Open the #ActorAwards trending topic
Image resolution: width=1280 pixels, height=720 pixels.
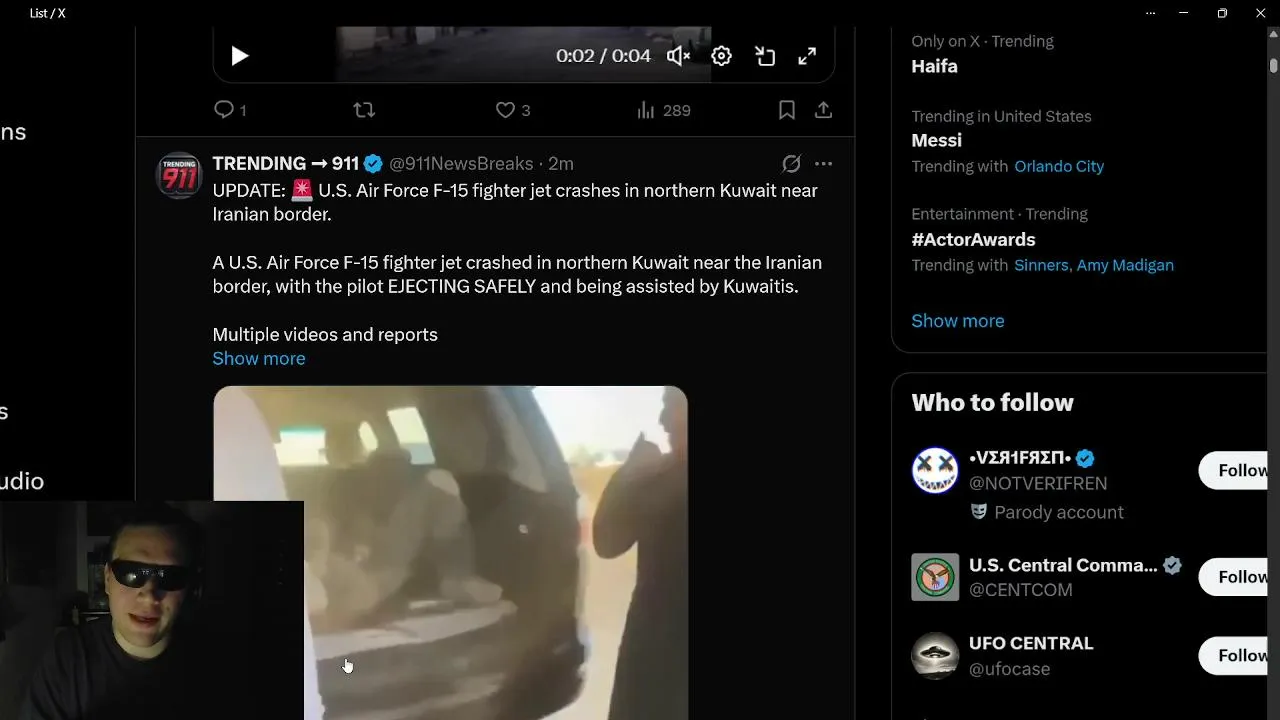coord(973,239)
